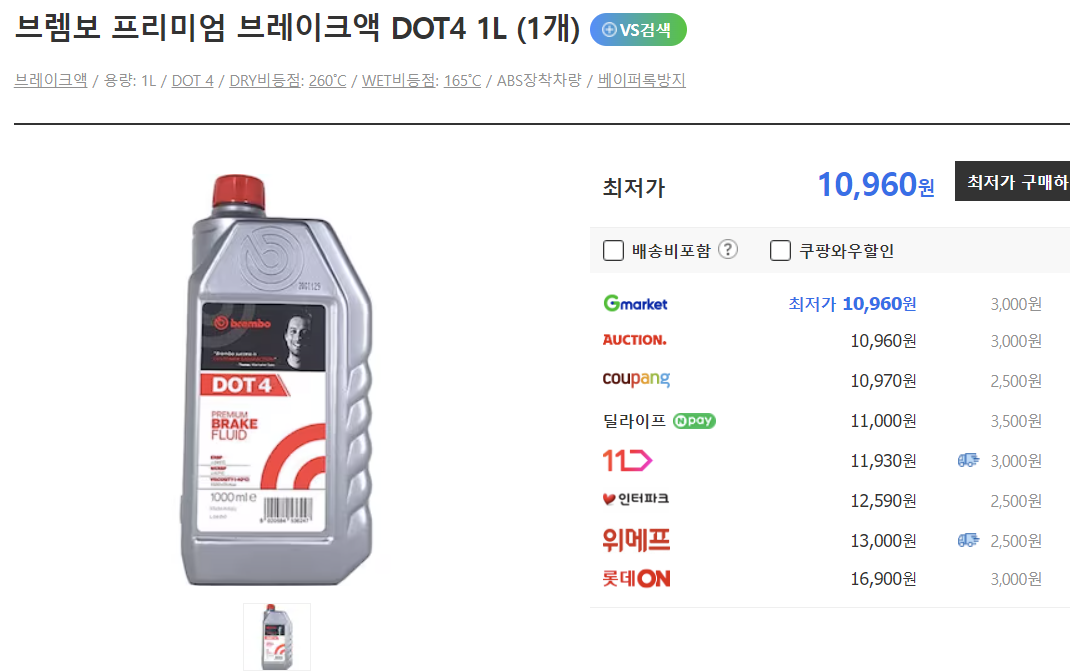
Task: Open the Gmarket seller logo
Action: coord(635,303)
